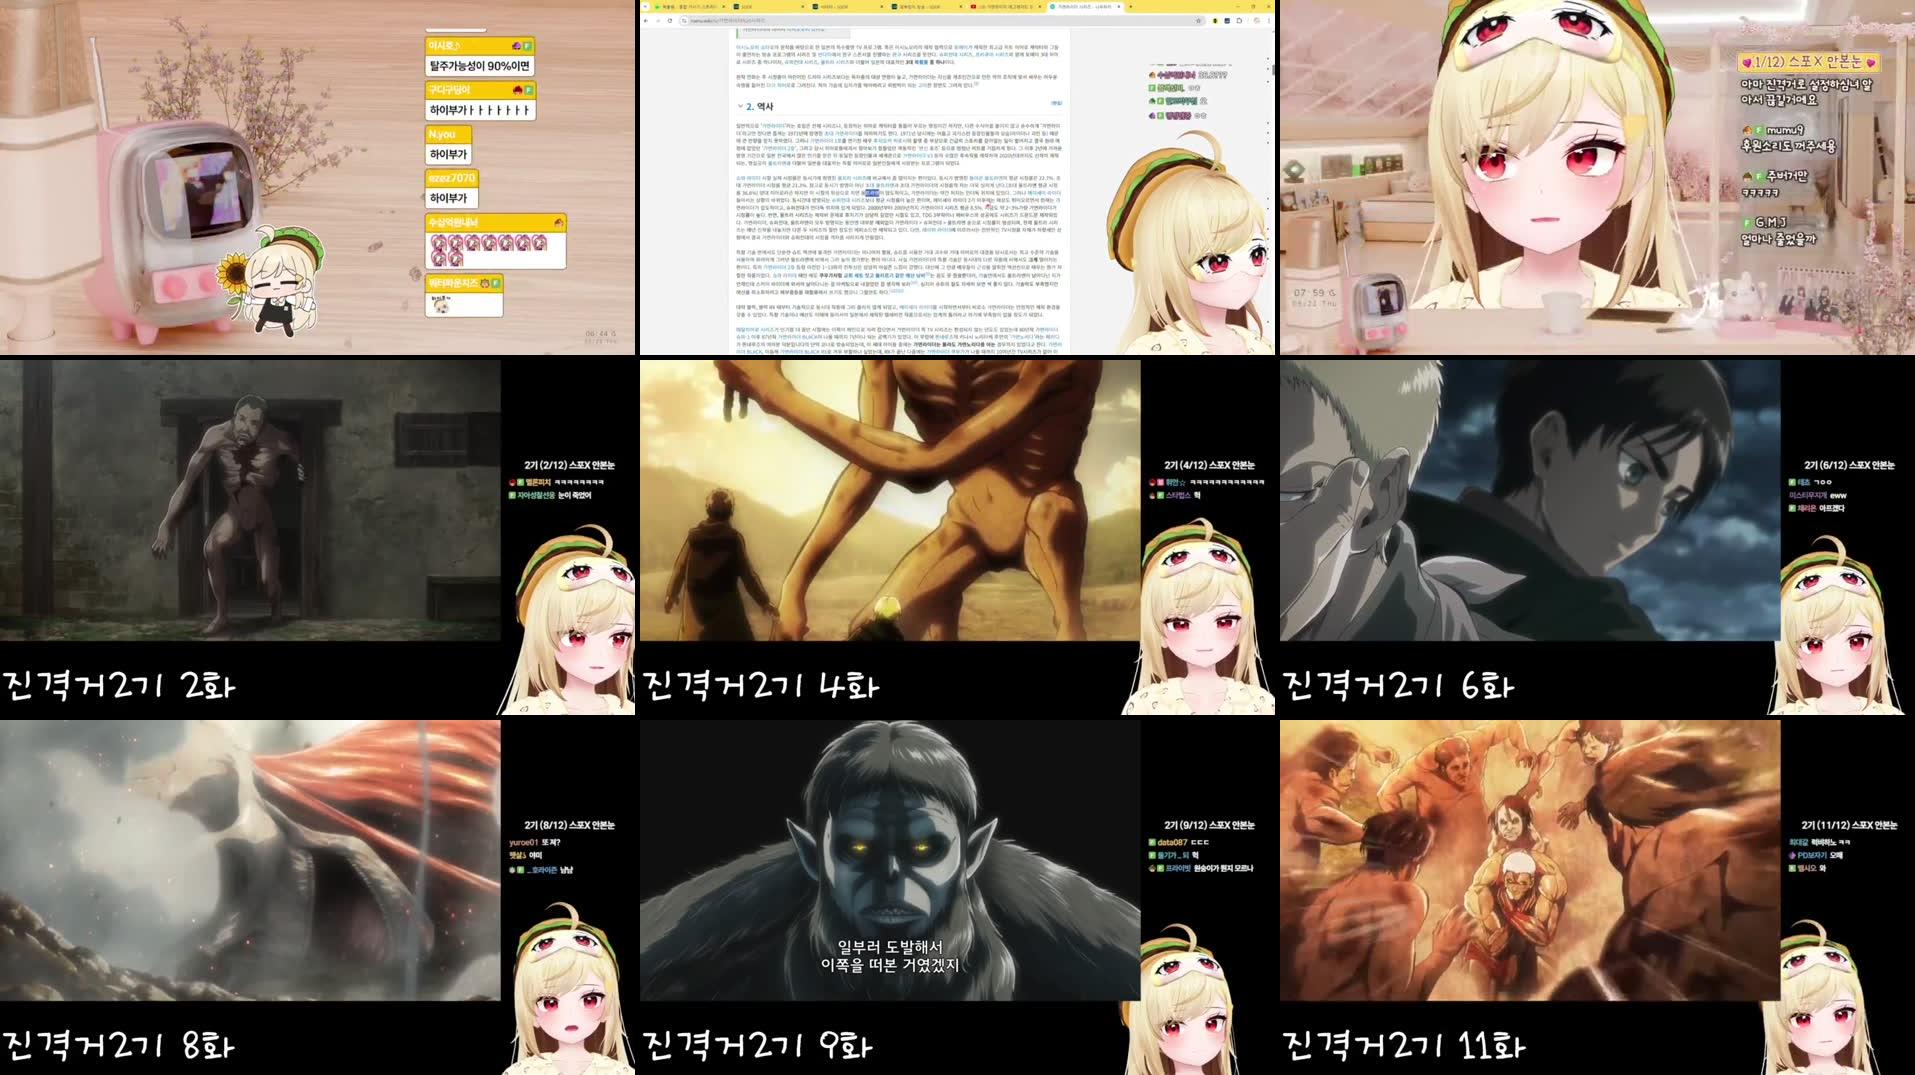The width and height of the screenshot is (1915, 1075).
Task: Switch to the third SOOP tab
Action: pyautogui.click(x=848, y=6)
